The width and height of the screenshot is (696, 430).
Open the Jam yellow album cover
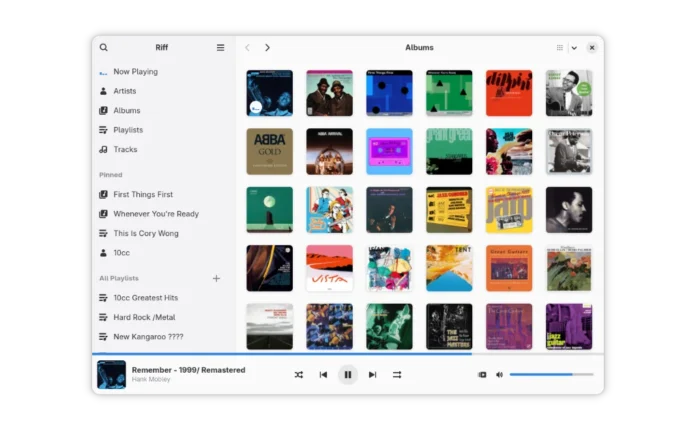(x=509, y=210)
